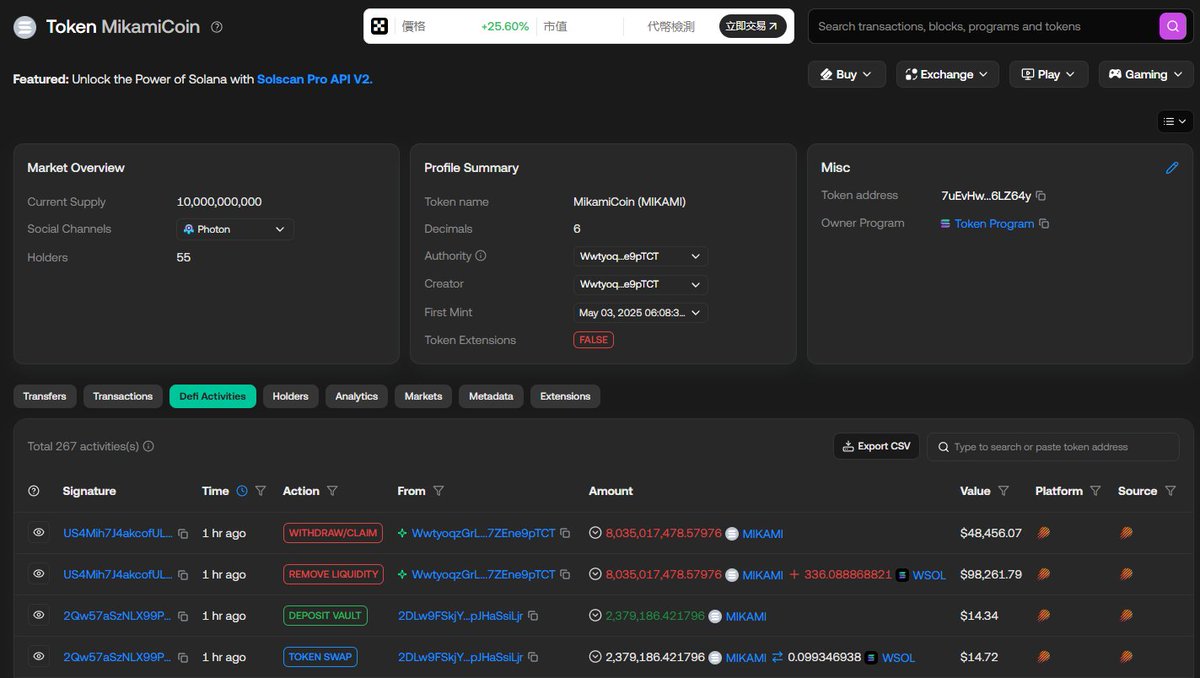Open the Solscan Pro API V2 link
Screen dimensions: 1200x678
coord(315,78)
